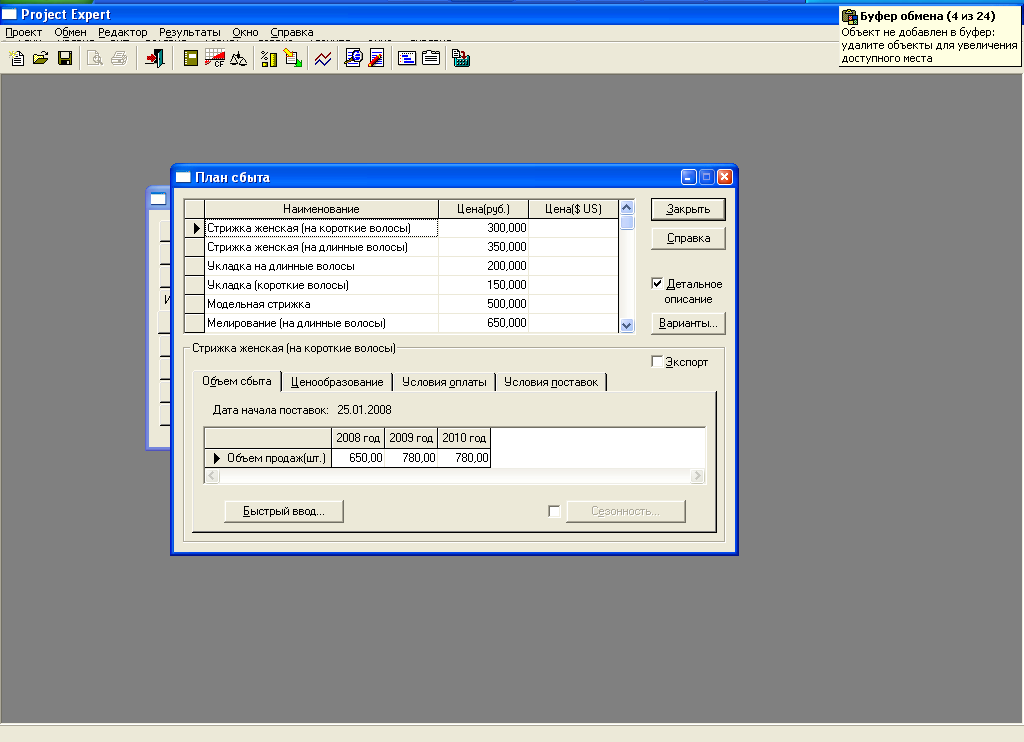
Task: Switch to the Ценообразование tab
Action: point(337,382)
